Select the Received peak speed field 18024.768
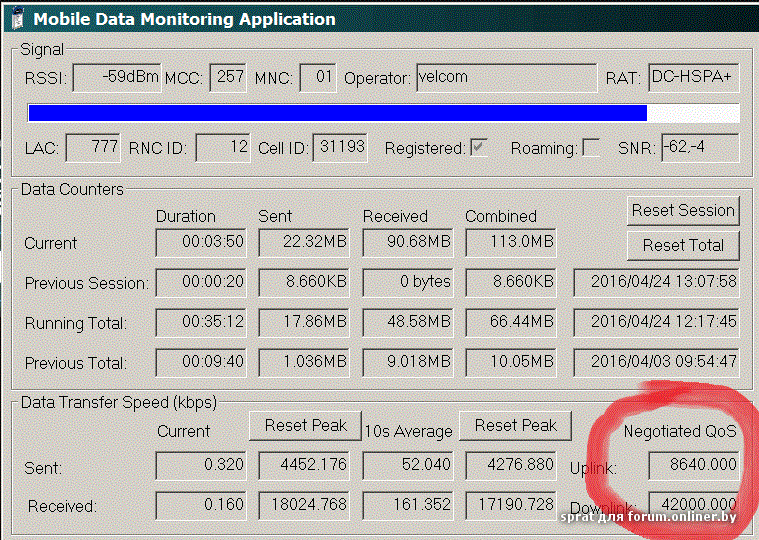Viewport: 759px width, 540px height. (x=304, y=505)
